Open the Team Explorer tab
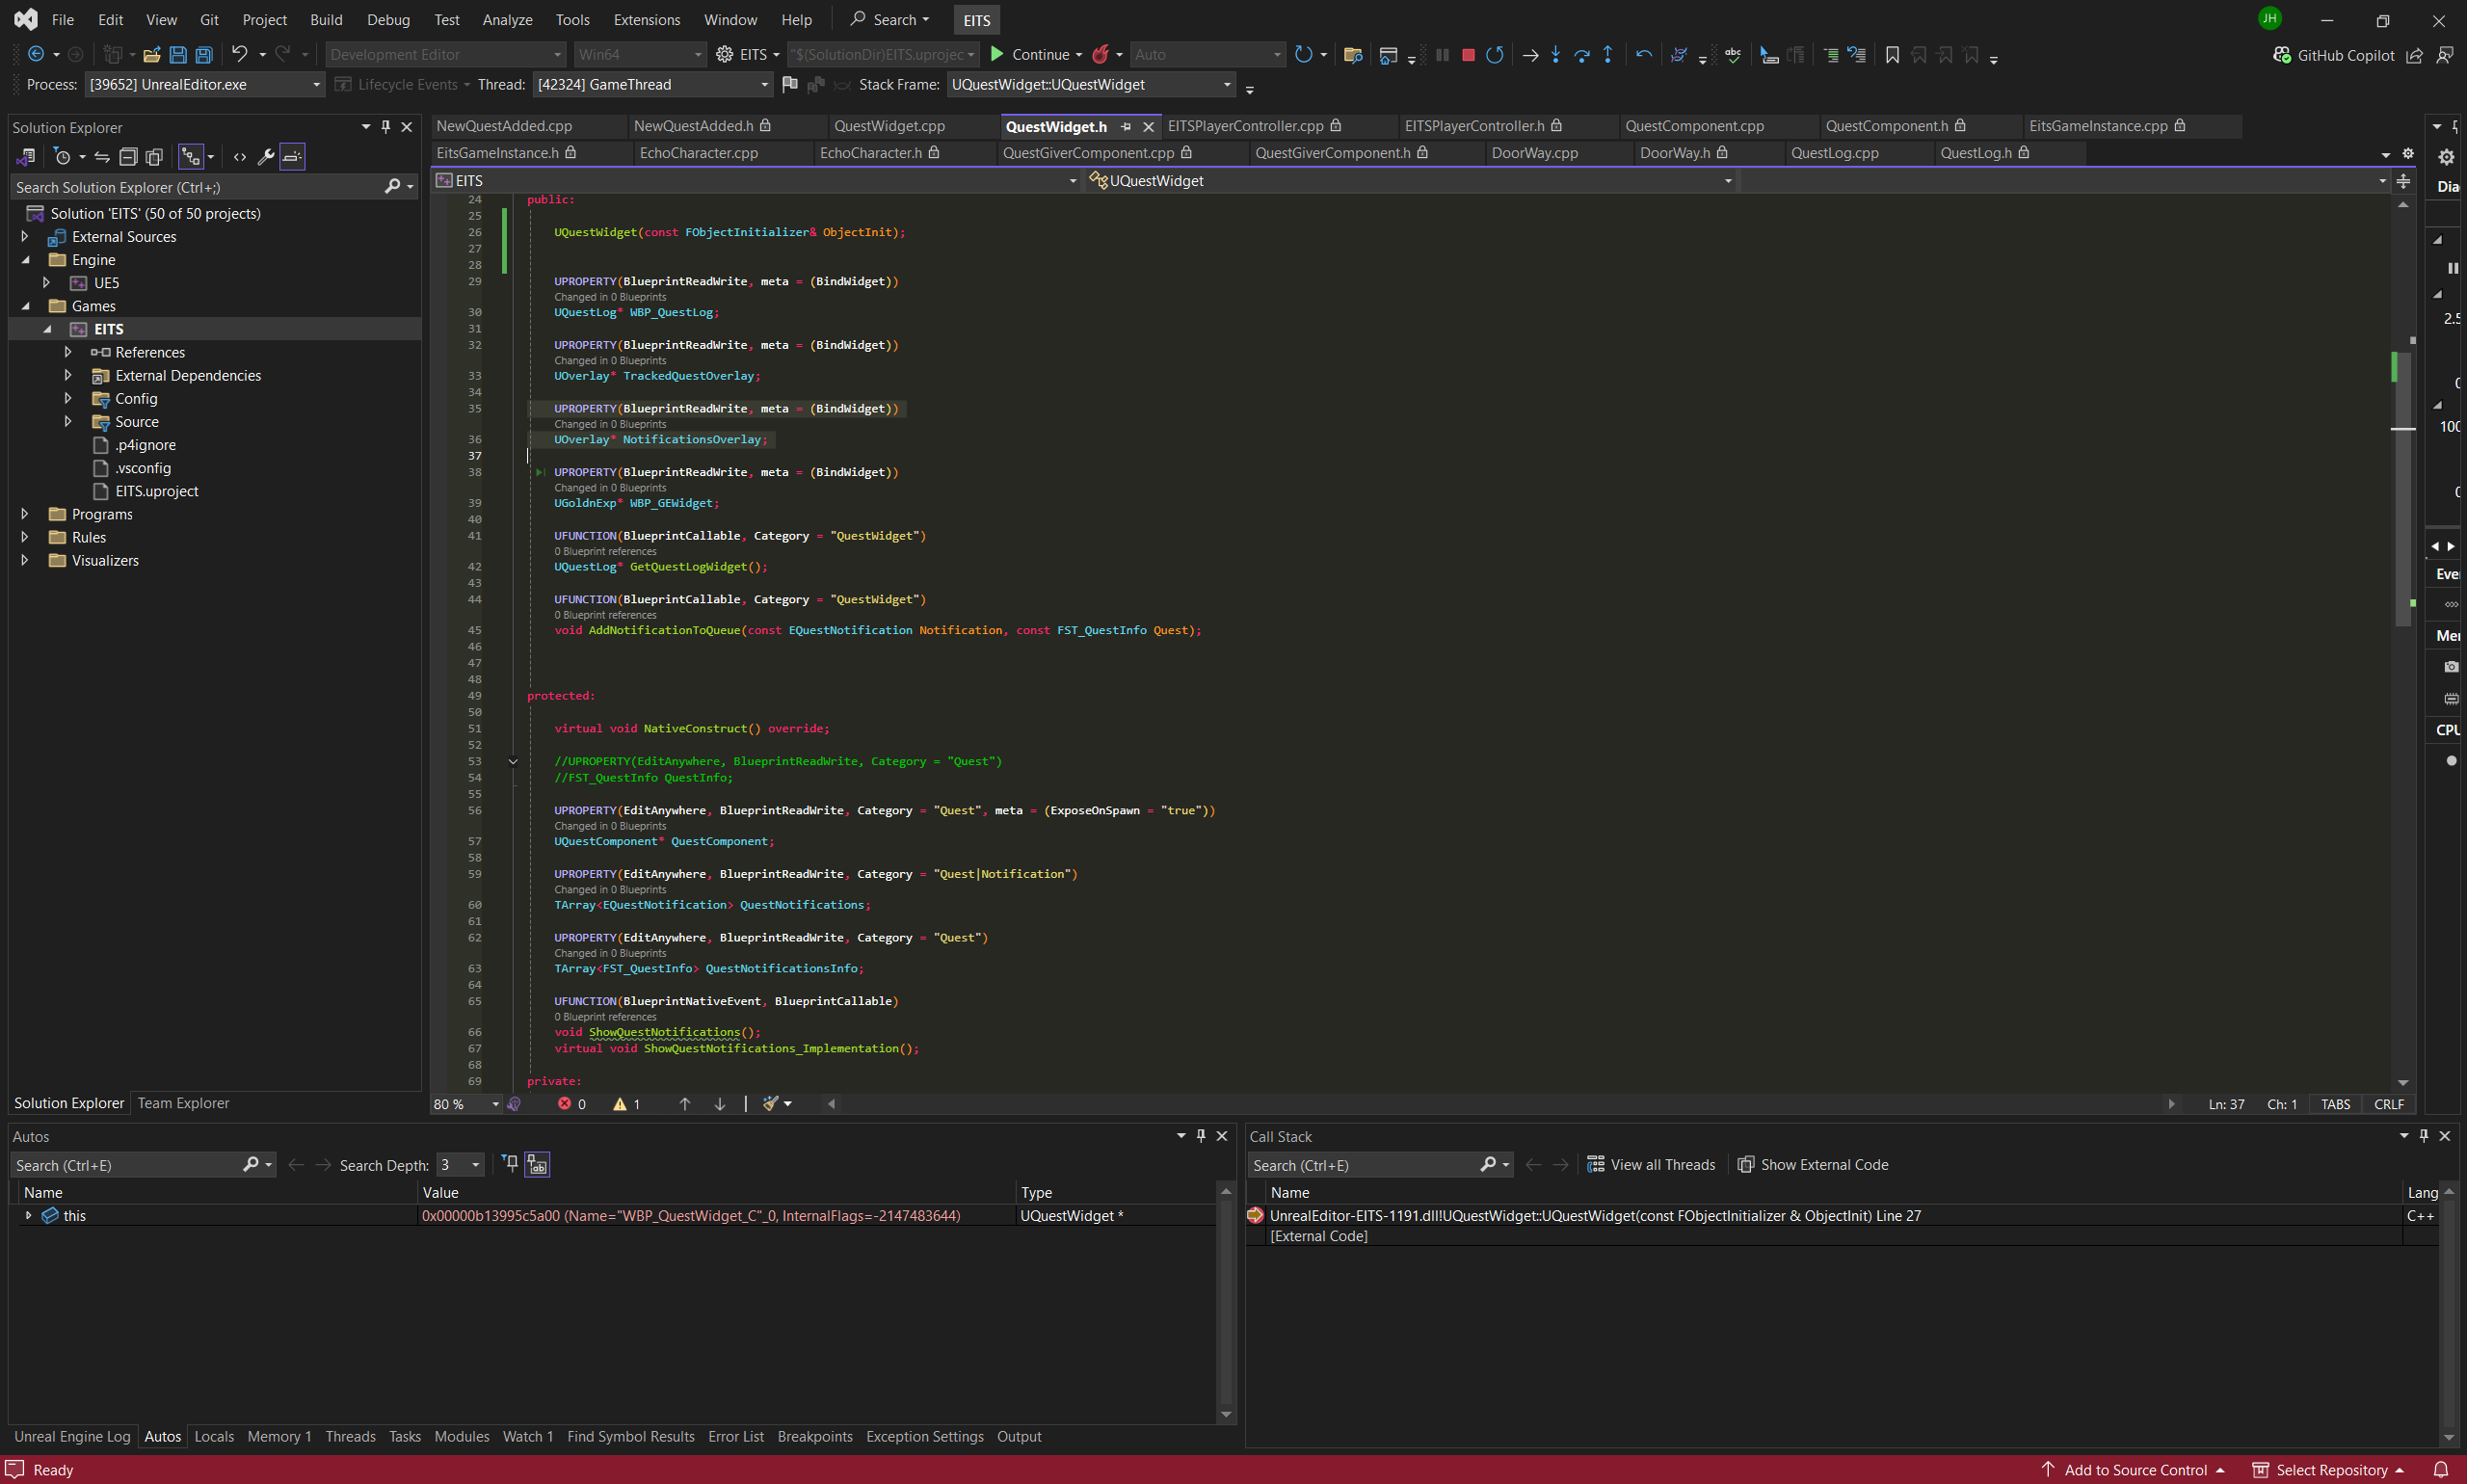 (x=183, y=1103)
